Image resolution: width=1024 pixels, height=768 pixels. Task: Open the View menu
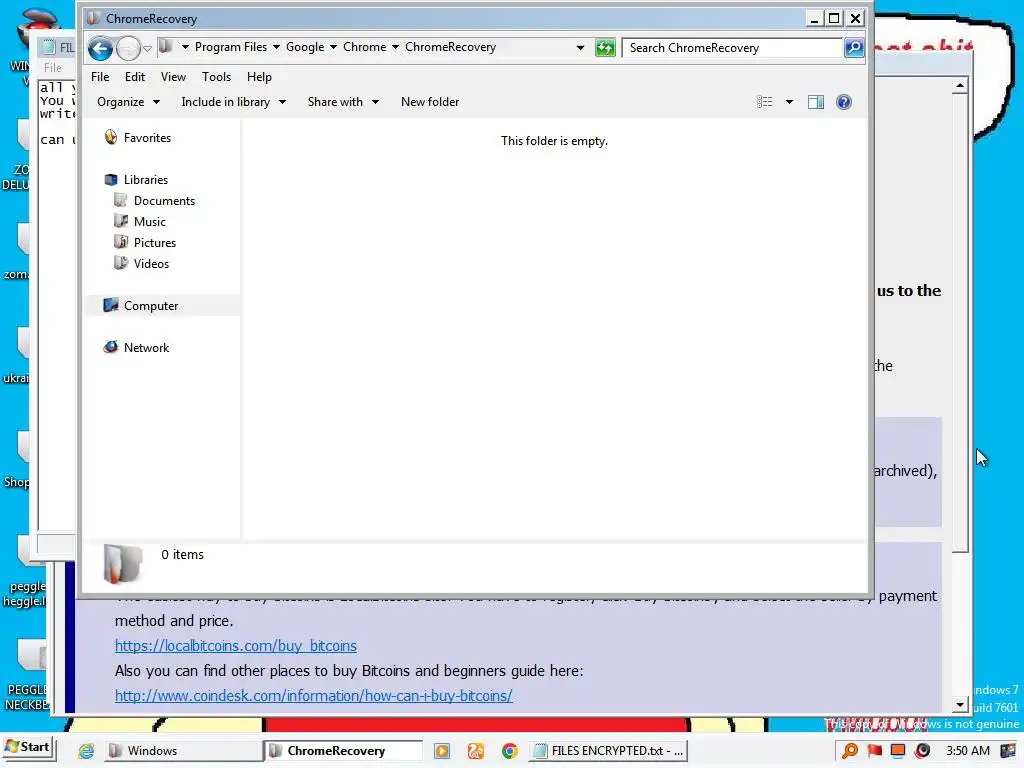tap(173, 77)
